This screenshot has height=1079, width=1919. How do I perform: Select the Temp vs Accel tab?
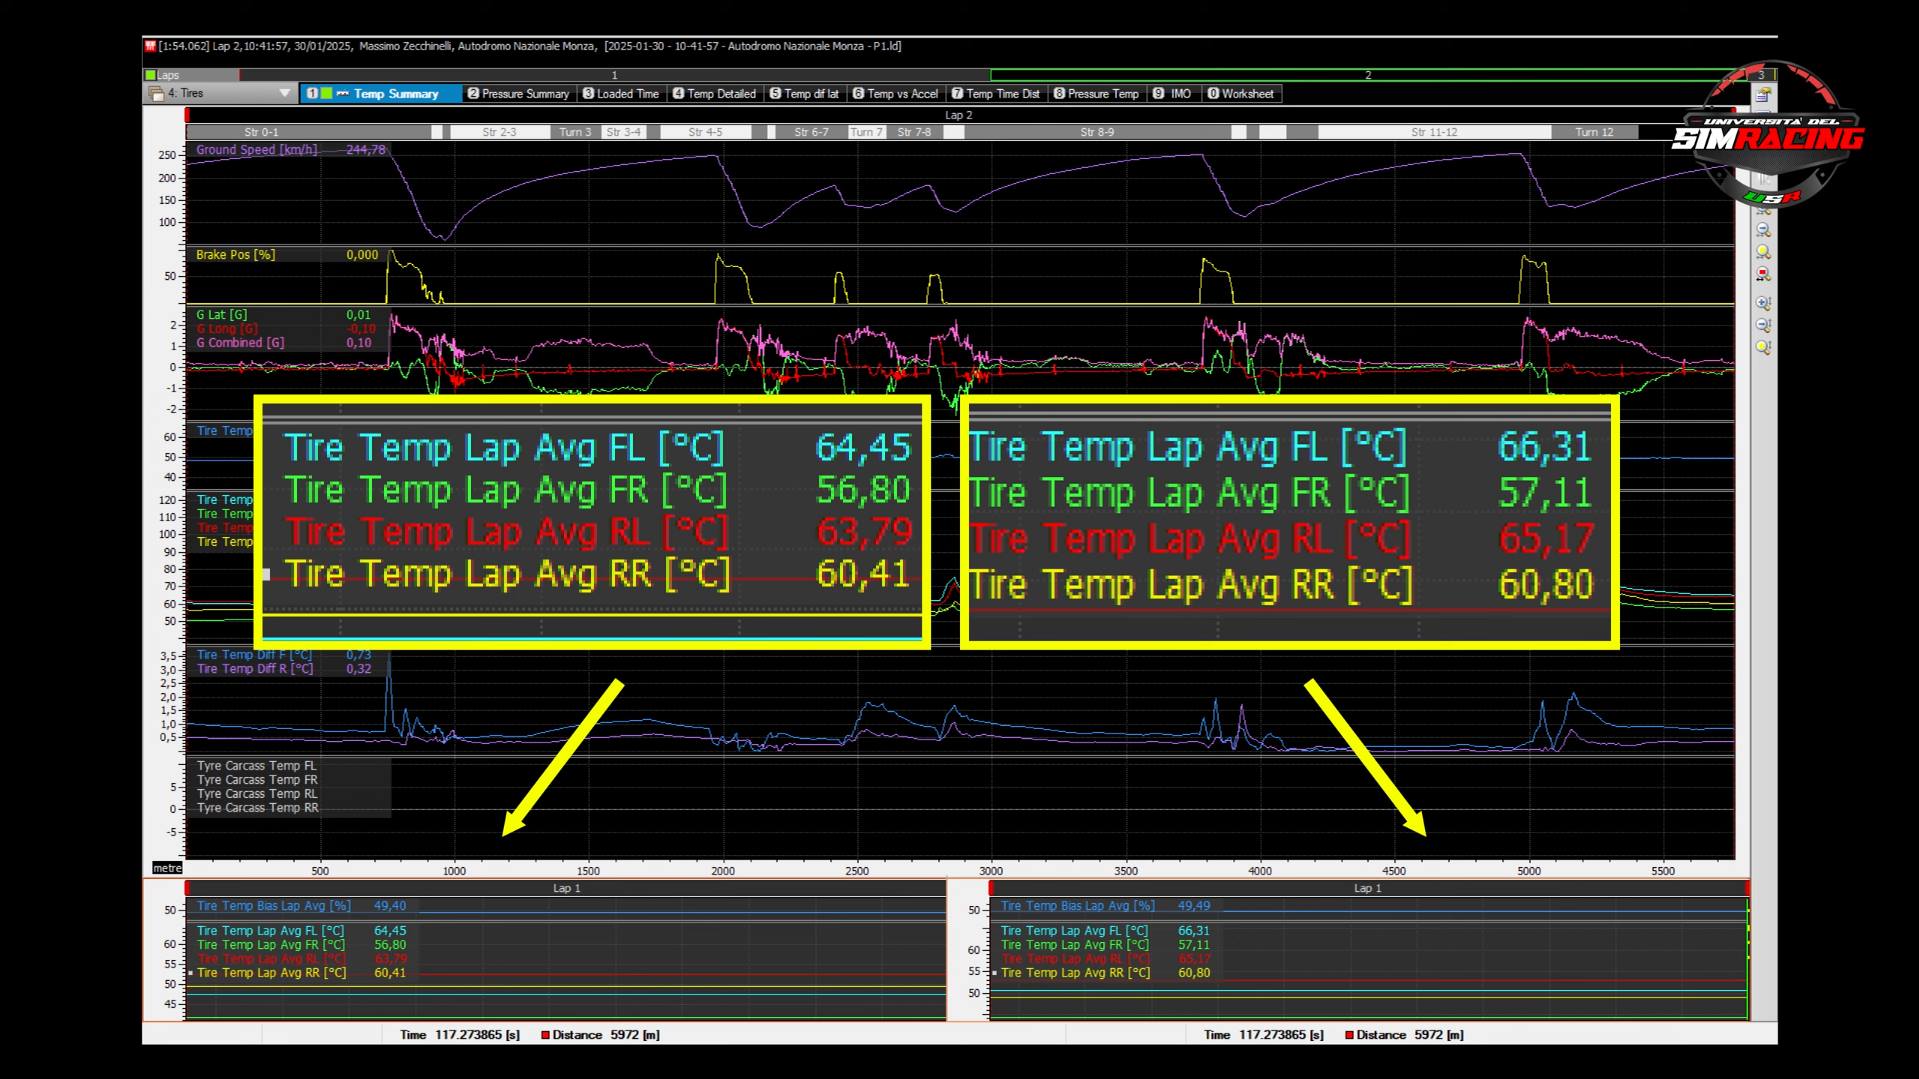(895, 94)
